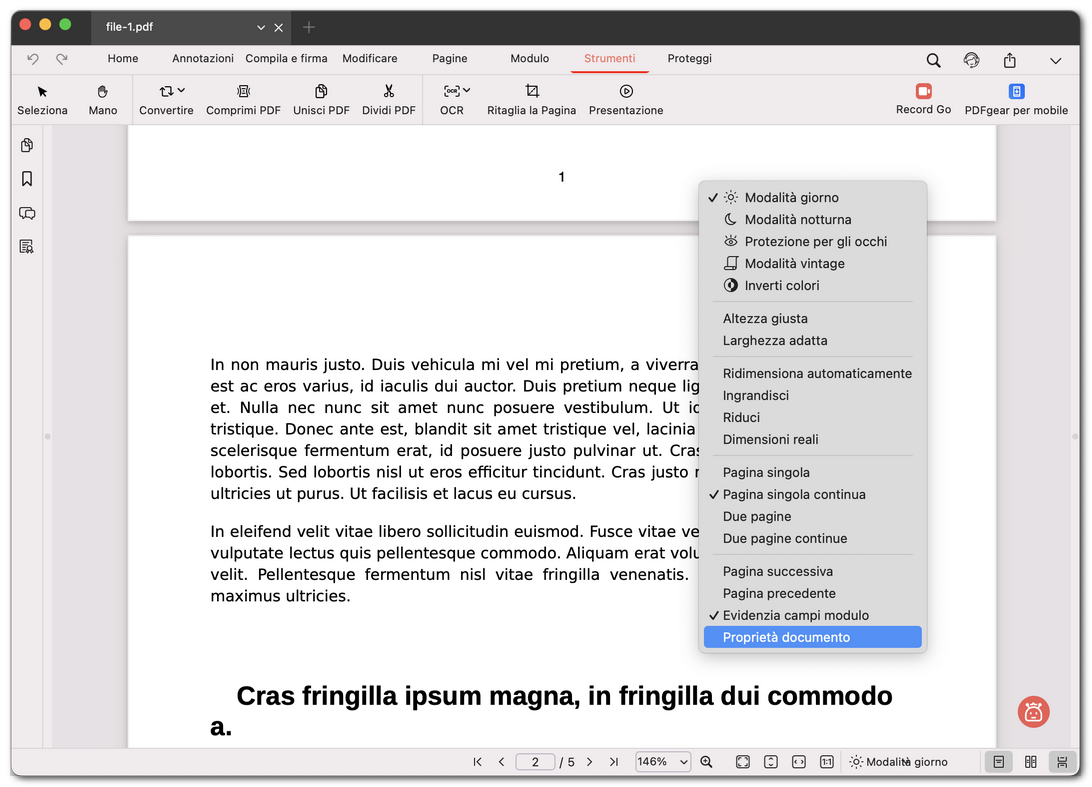Select Proprietà documento from the menu
Image resolution: width=1092 pixels, height=787 pixels.
point(785,637)
